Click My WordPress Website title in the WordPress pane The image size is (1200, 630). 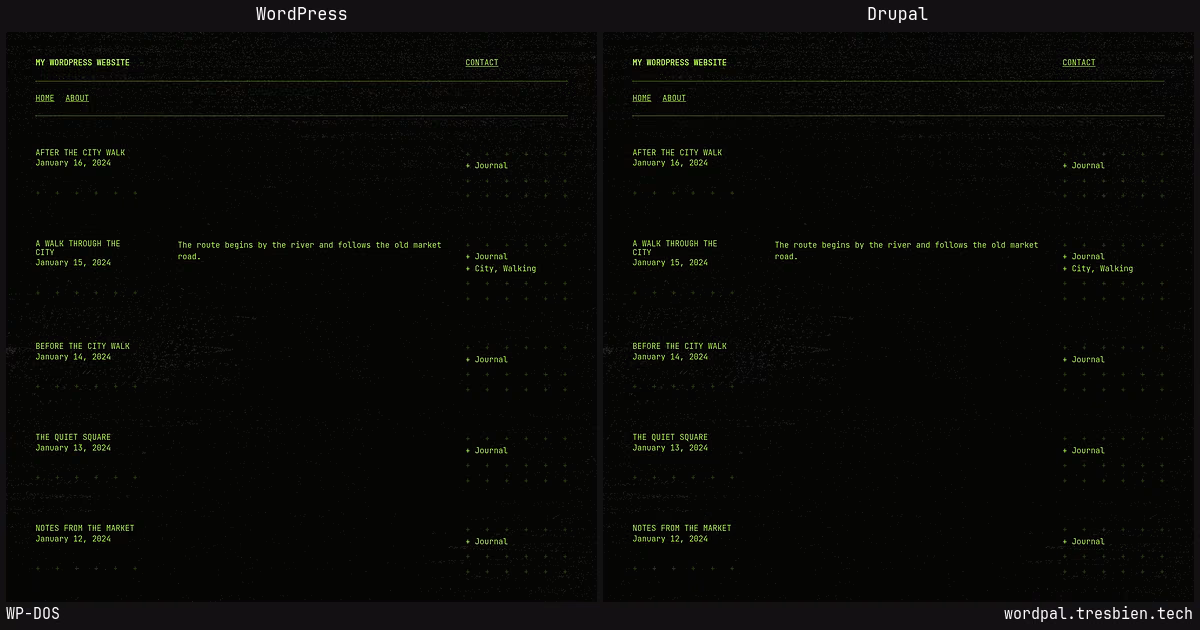[82, 62]
